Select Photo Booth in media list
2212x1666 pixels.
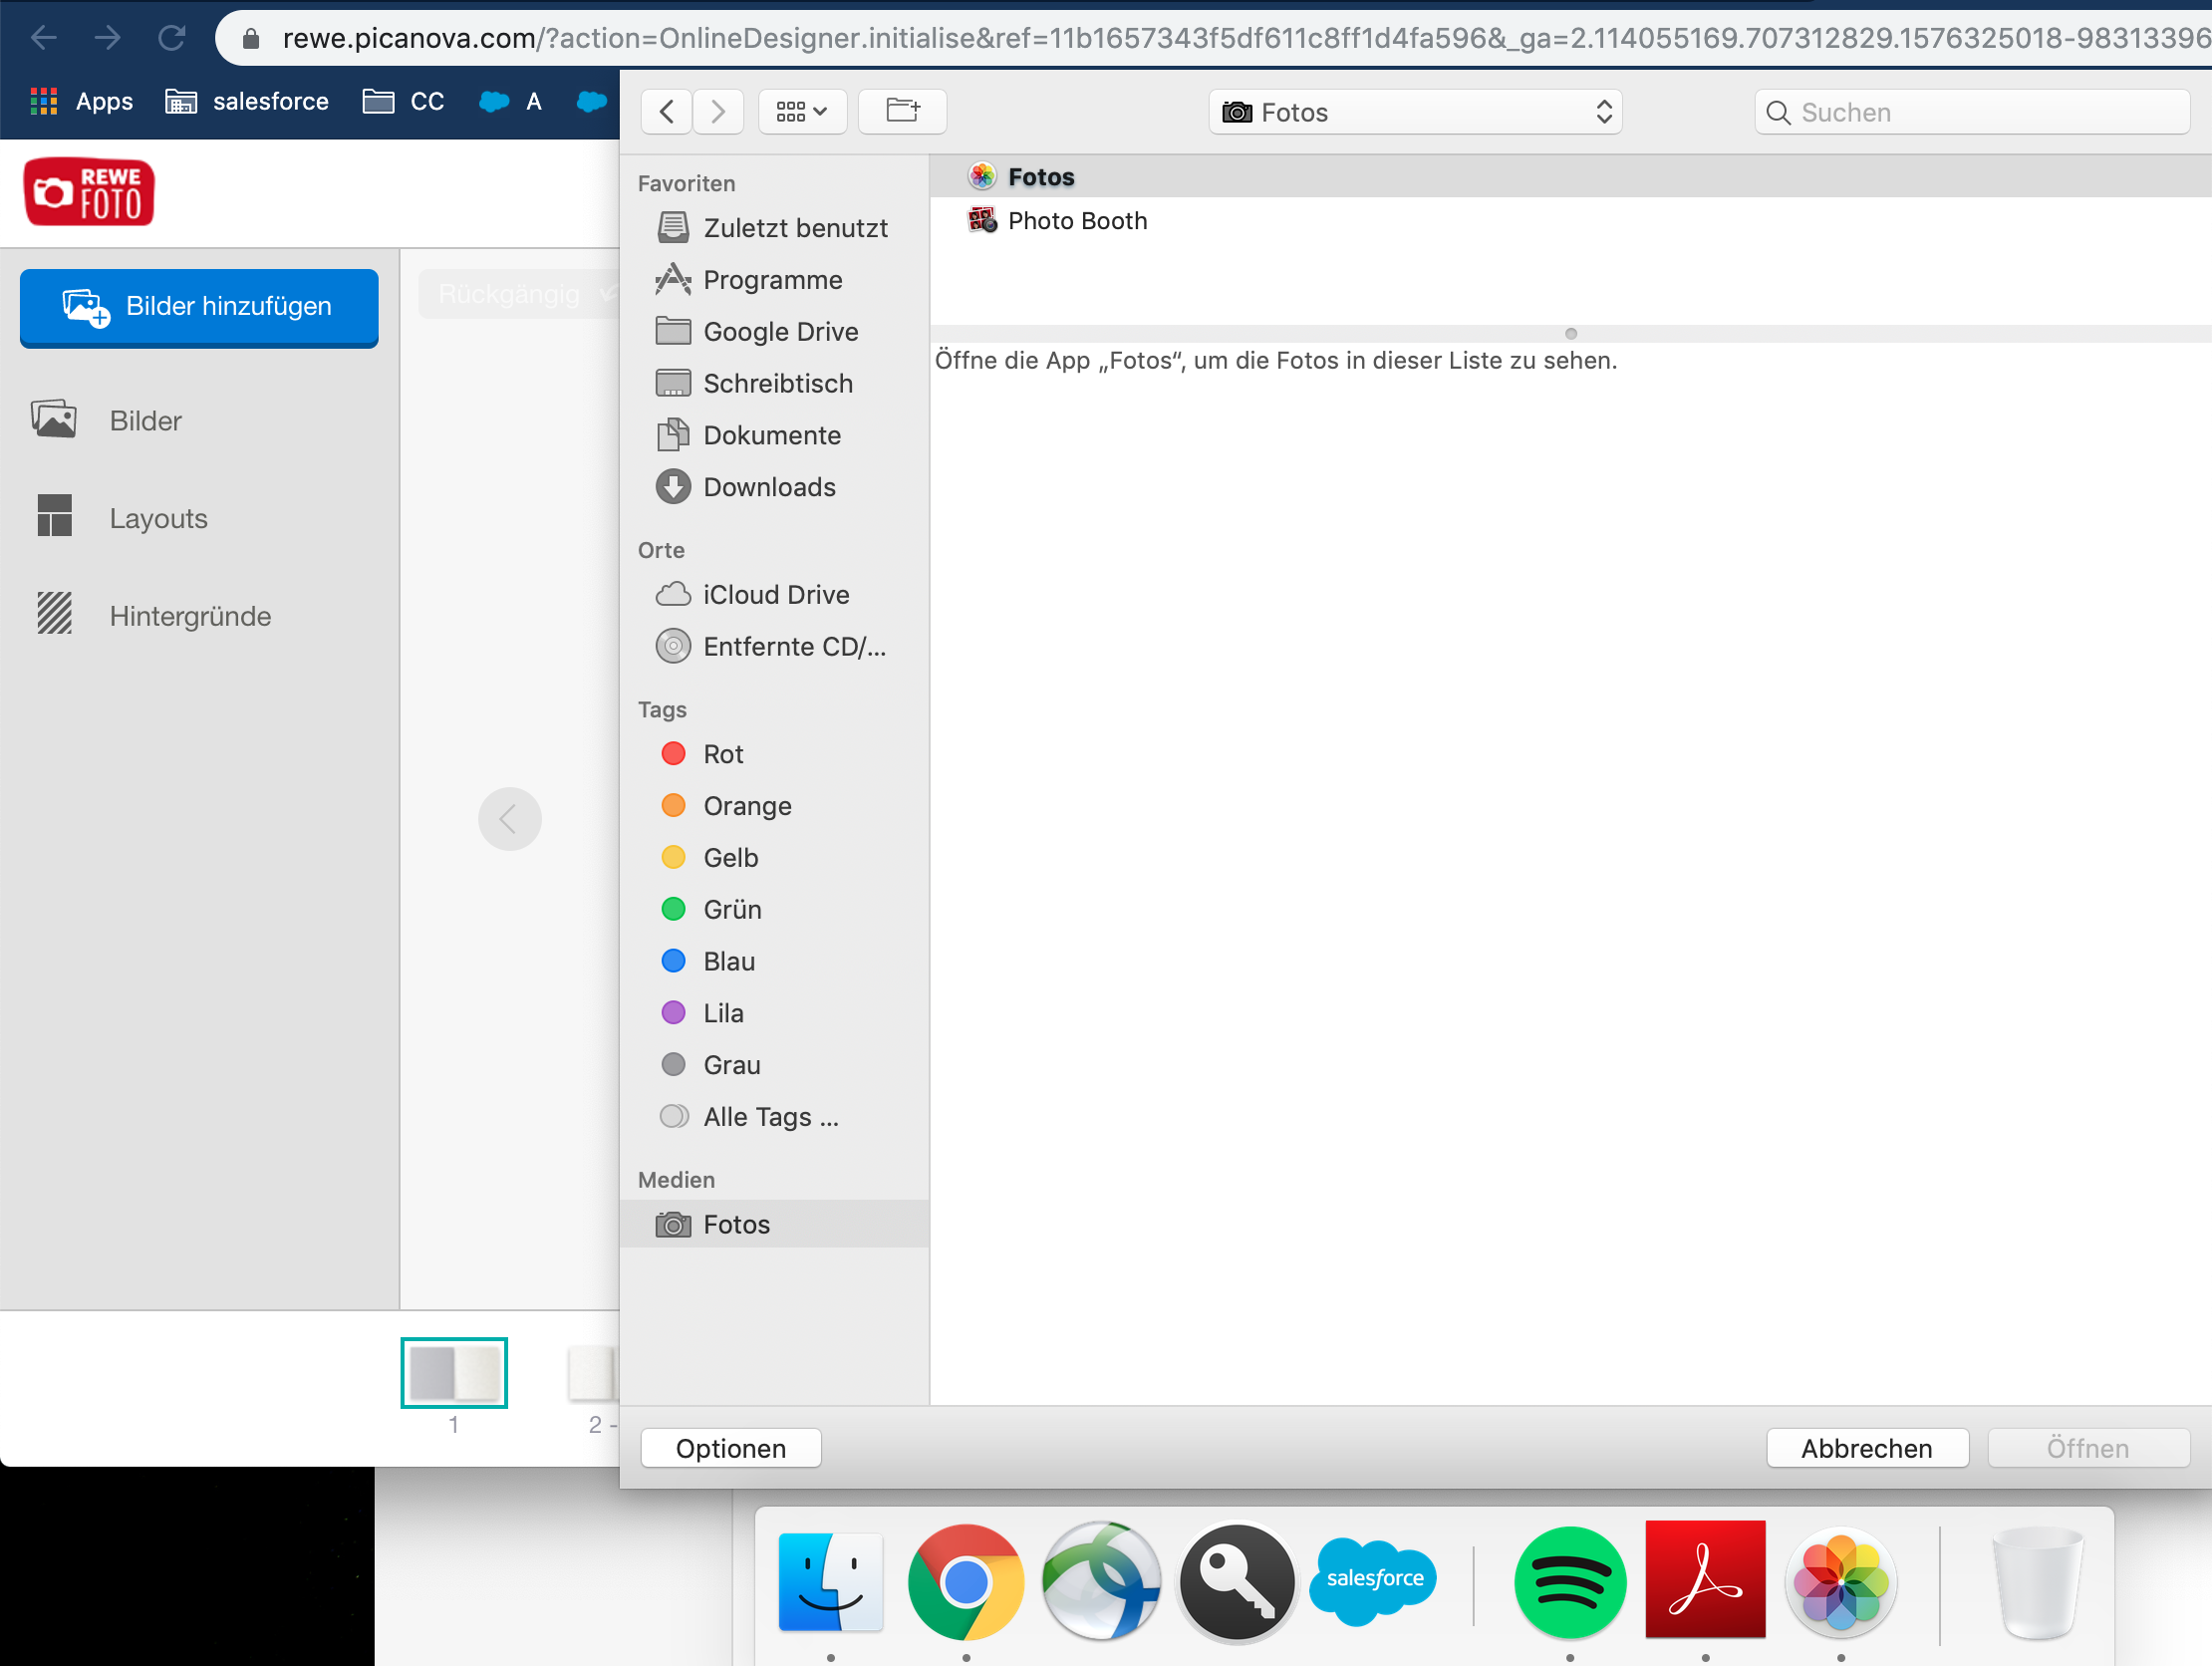[x=1076, y=221]
